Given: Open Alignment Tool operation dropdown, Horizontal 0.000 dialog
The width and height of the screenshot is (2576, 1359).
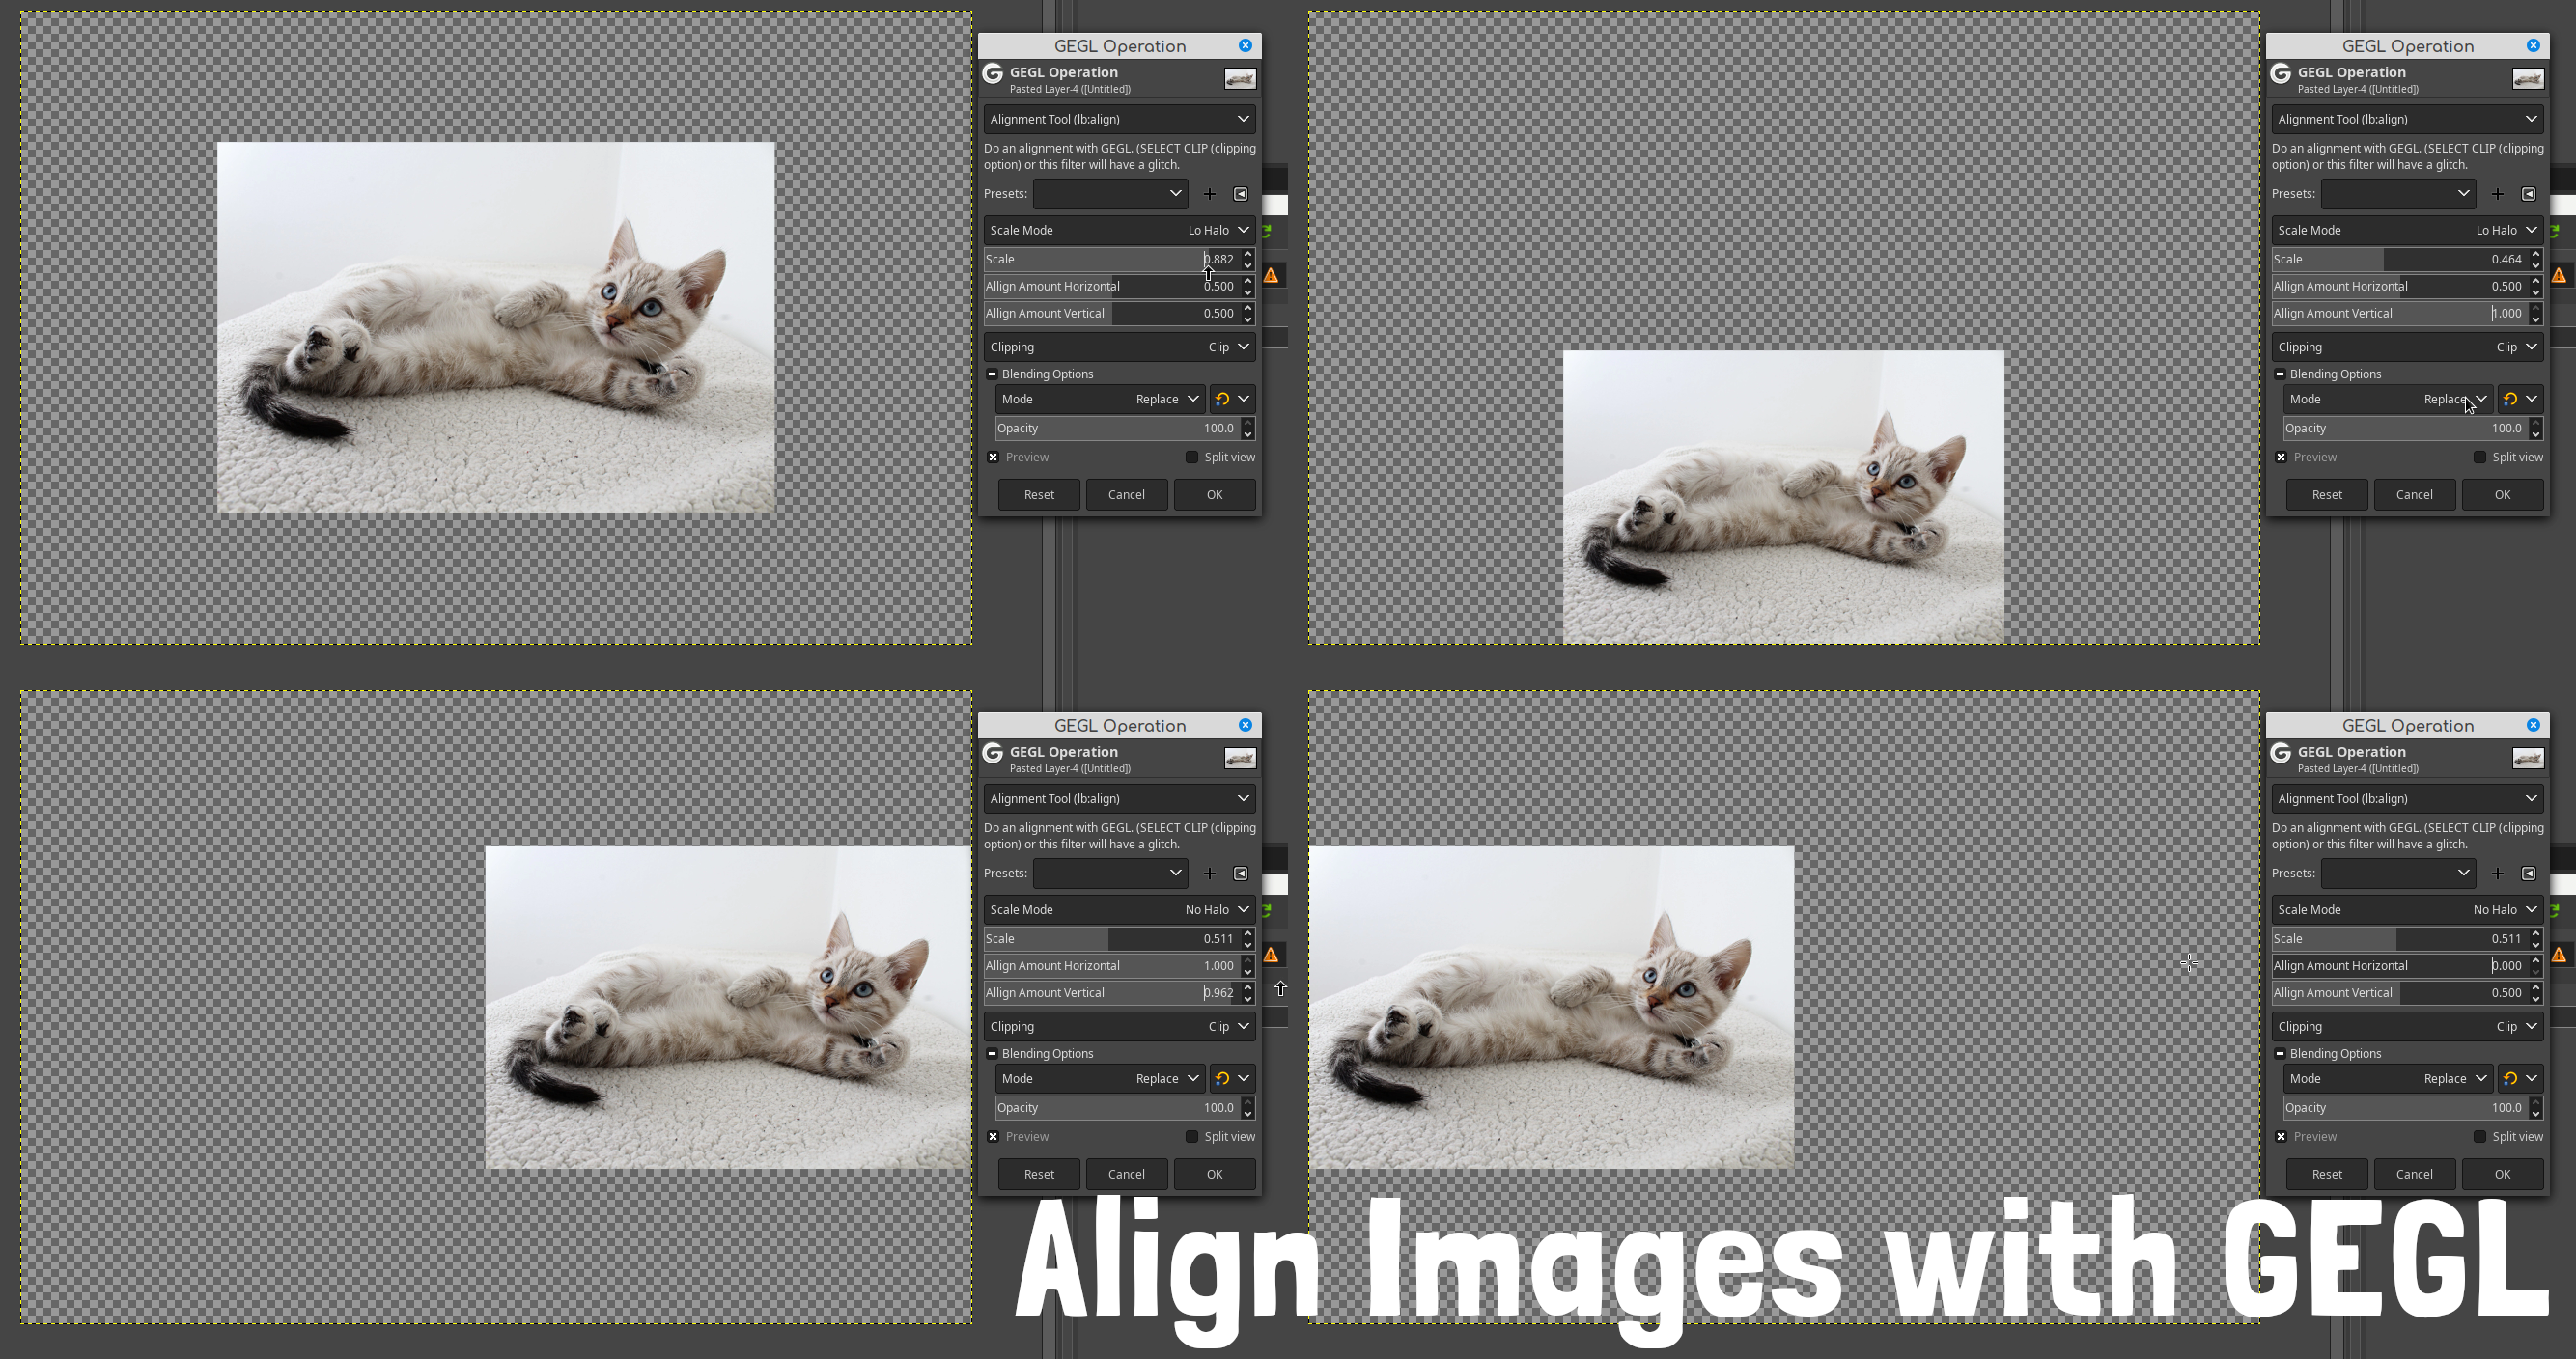Looking at the screenshot, I should [x=2407, y=798].
